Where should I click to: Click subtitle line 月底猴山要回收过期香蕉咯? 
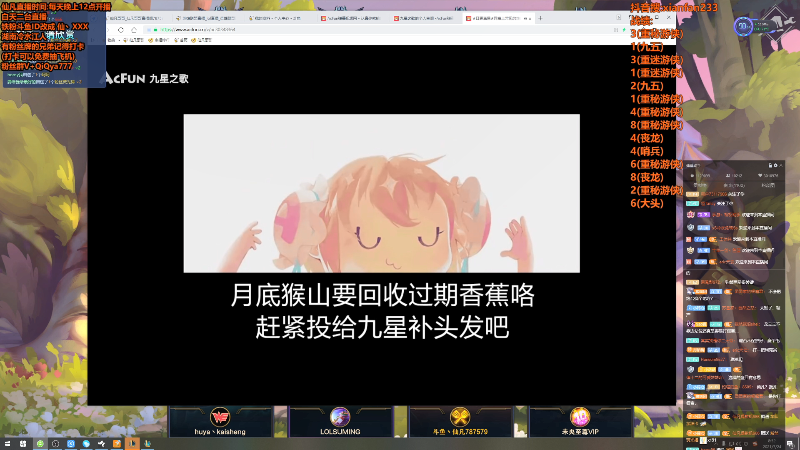[382, 295]
